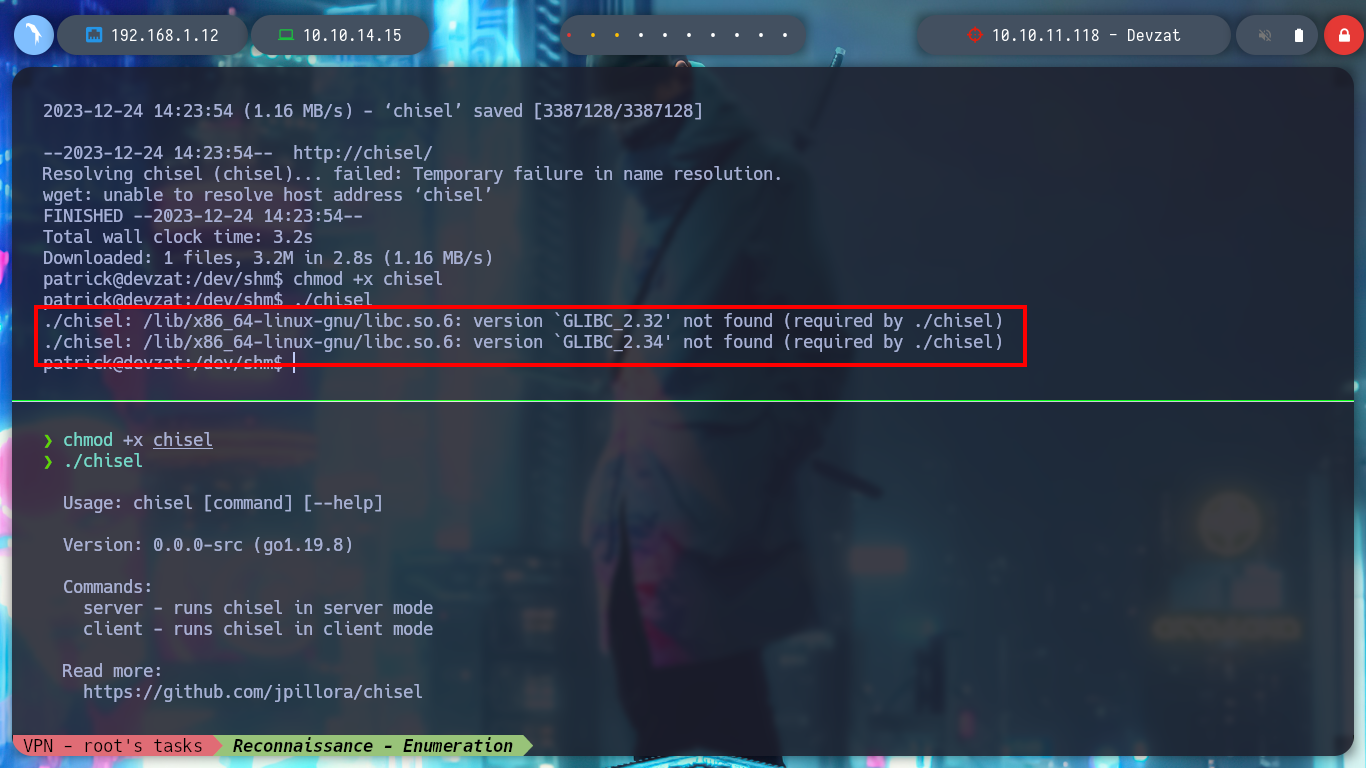Viewport: 1366px width, 768px height.
Task: Click the battery status icon
Action: (1299, 36)
